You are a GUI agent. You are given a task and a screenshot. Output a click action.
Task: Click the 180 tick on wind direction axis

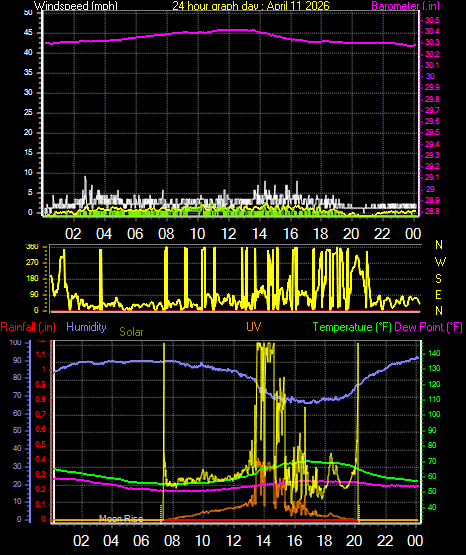(x=32, y=279)
